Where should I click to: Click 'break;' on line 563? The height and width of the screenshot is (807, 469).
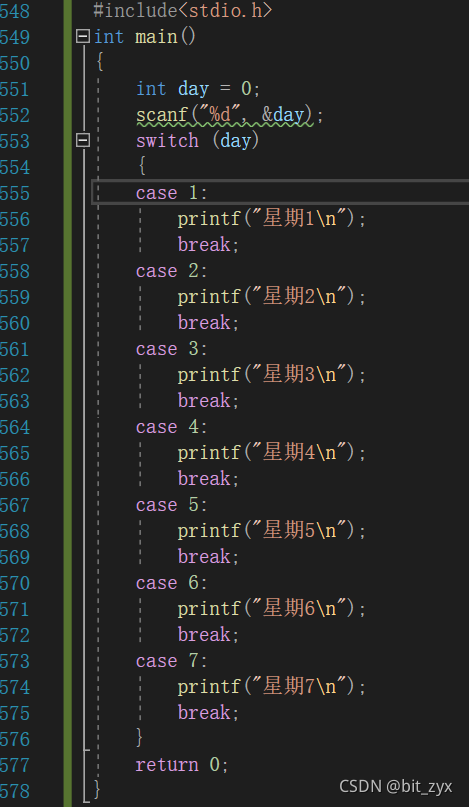coord(209,400)
